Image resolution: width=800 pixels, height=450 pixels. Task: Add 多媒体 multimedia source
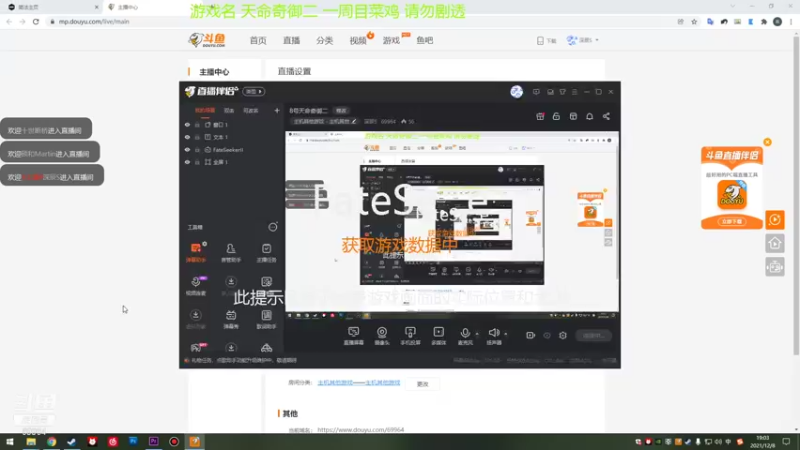(438, 336)
